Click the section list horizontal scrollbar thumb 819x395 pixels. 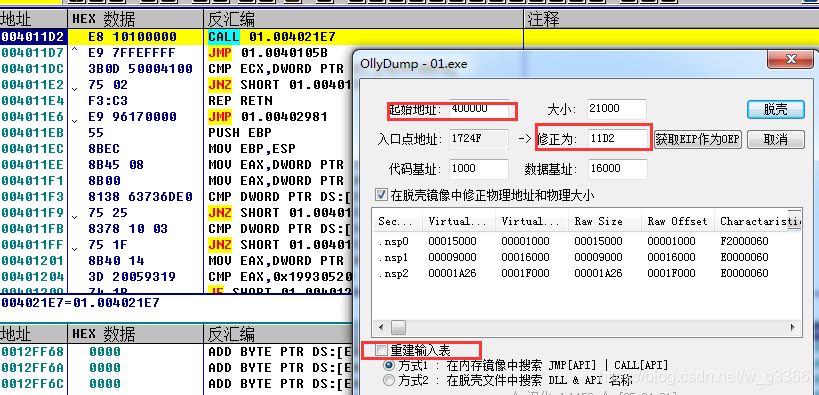[399, 328]
